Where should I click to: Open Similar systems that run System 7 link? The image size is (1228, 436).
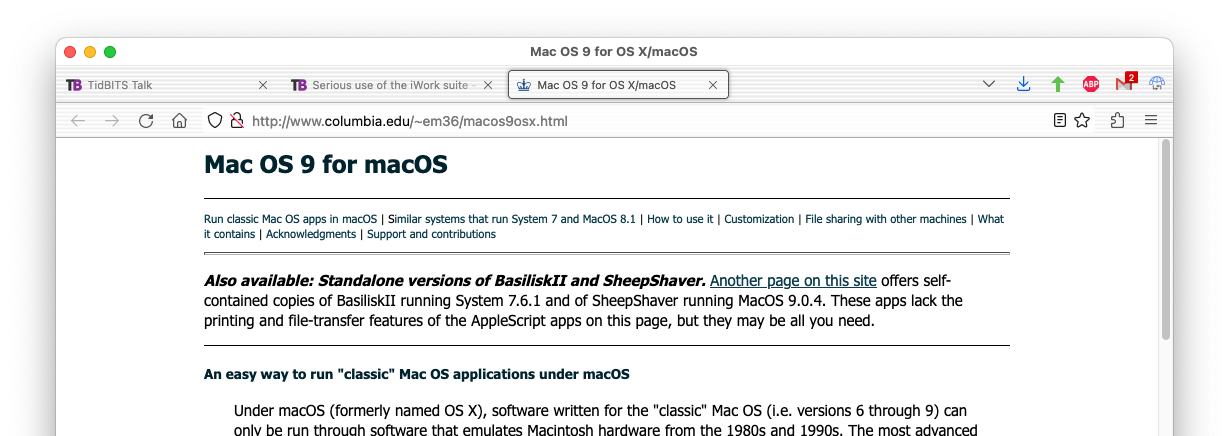[x=512, y=219]
